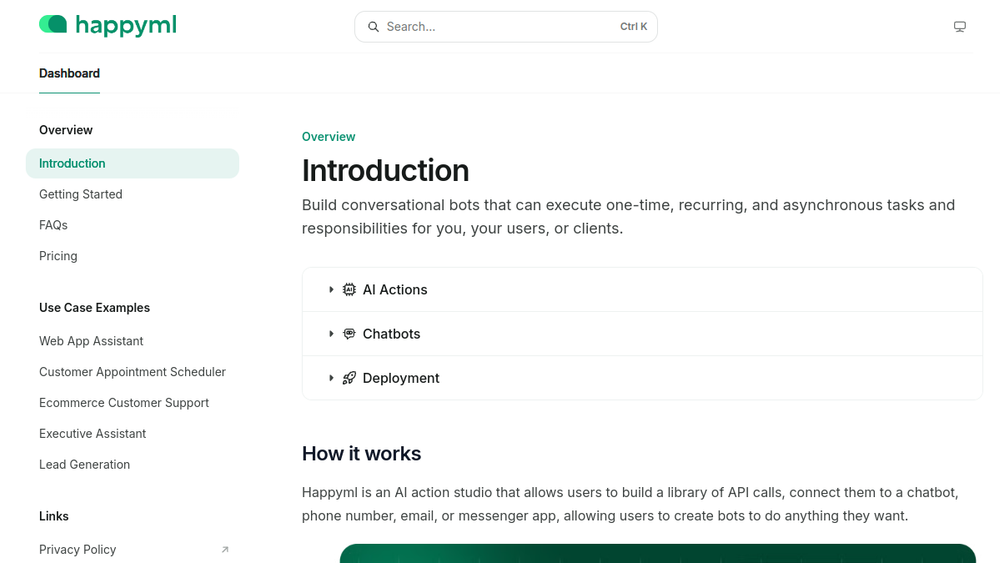Screen dimensions: 1000x563
Task: Open Executive Assistant example
Action: [x=92, y=434]
